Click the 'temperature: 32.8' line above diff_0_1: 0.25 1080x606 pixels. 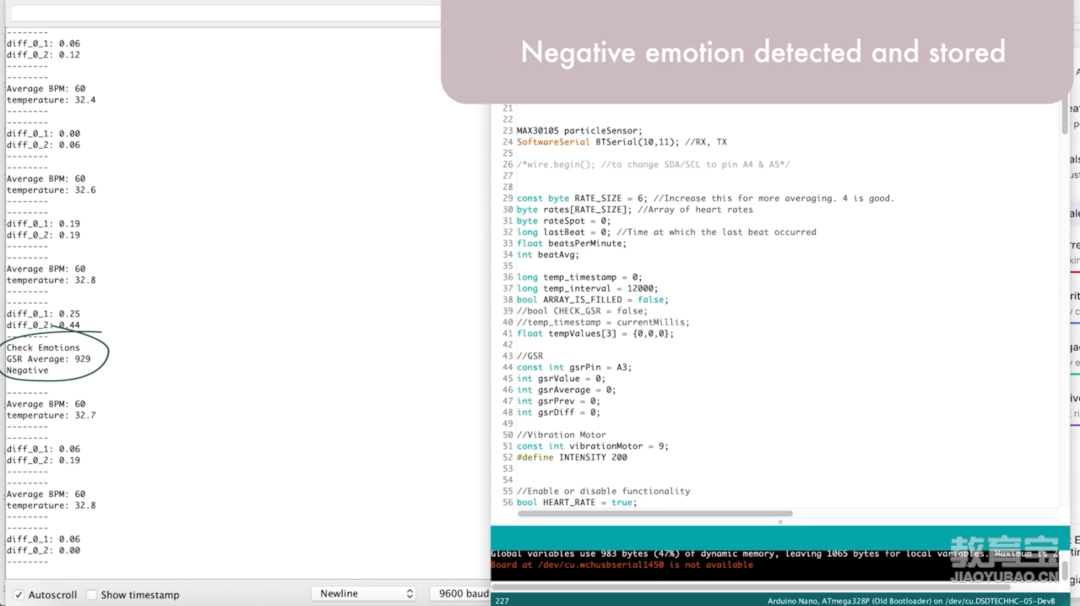coord(51,280)
